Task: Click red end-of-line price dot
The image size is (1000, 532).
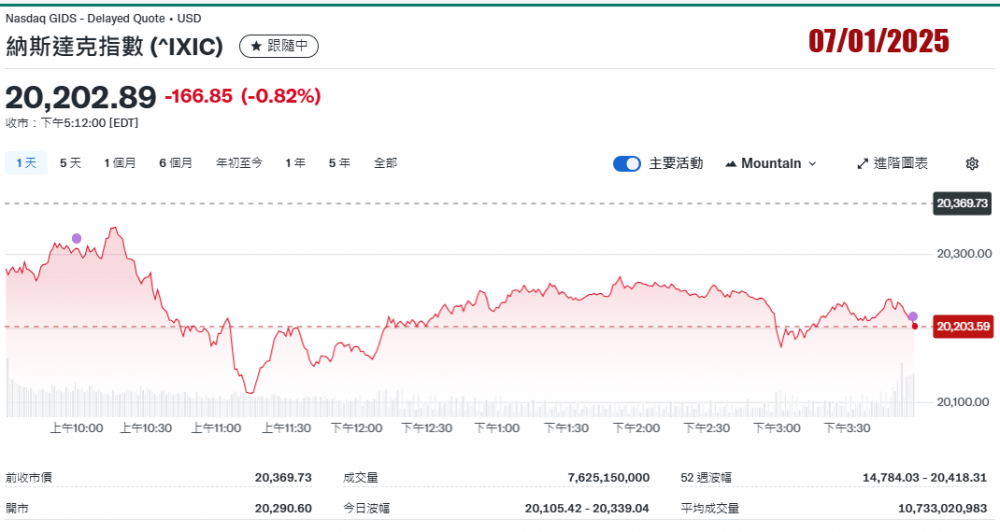Action: pyautogui.click(x=915, y=326)
